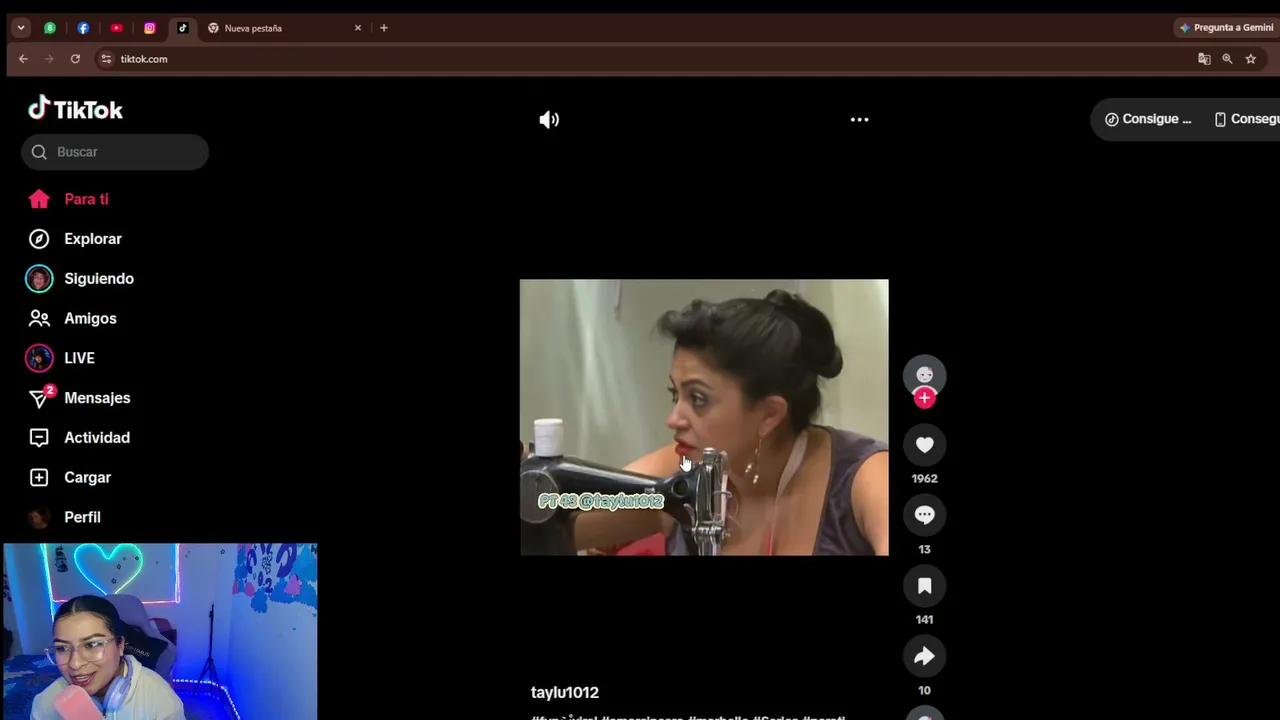Image resolution: width=1280 pixels, height=720 pixels.
Task: Open the comments with the speech bubble icon
Action: [924, 515]
